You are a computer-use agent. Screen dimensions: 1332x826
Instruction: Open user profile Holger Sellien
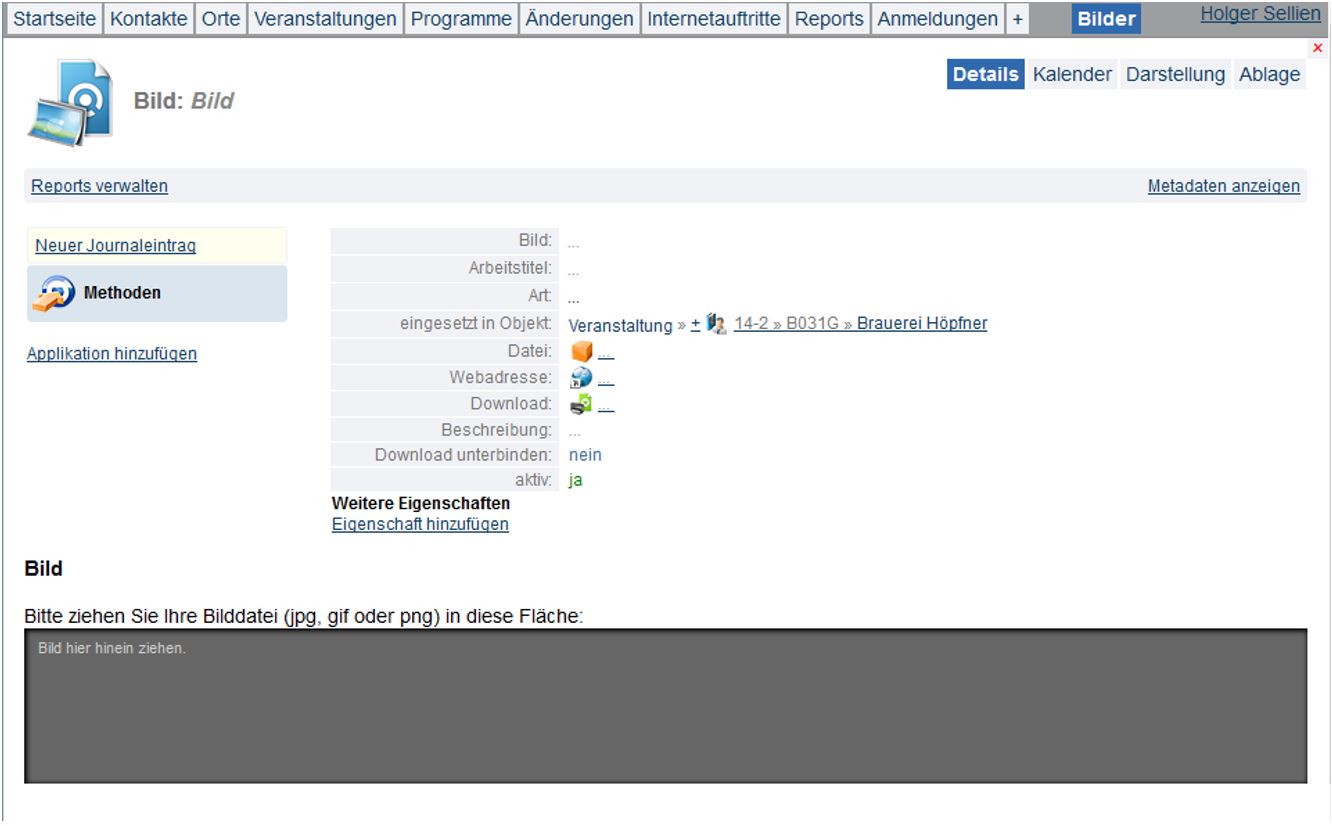[x=1260, y=14]
